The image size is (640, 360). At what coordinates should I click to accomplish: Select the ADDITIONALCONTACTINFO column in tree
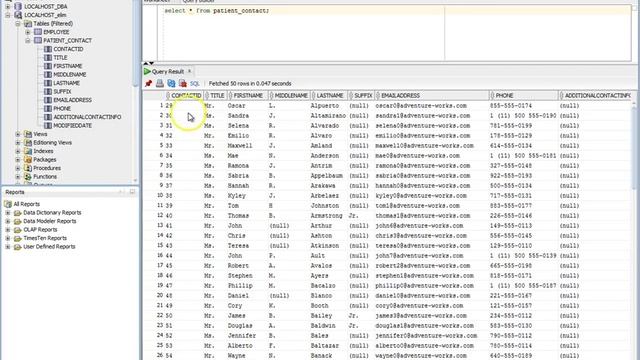click(87, 117)
